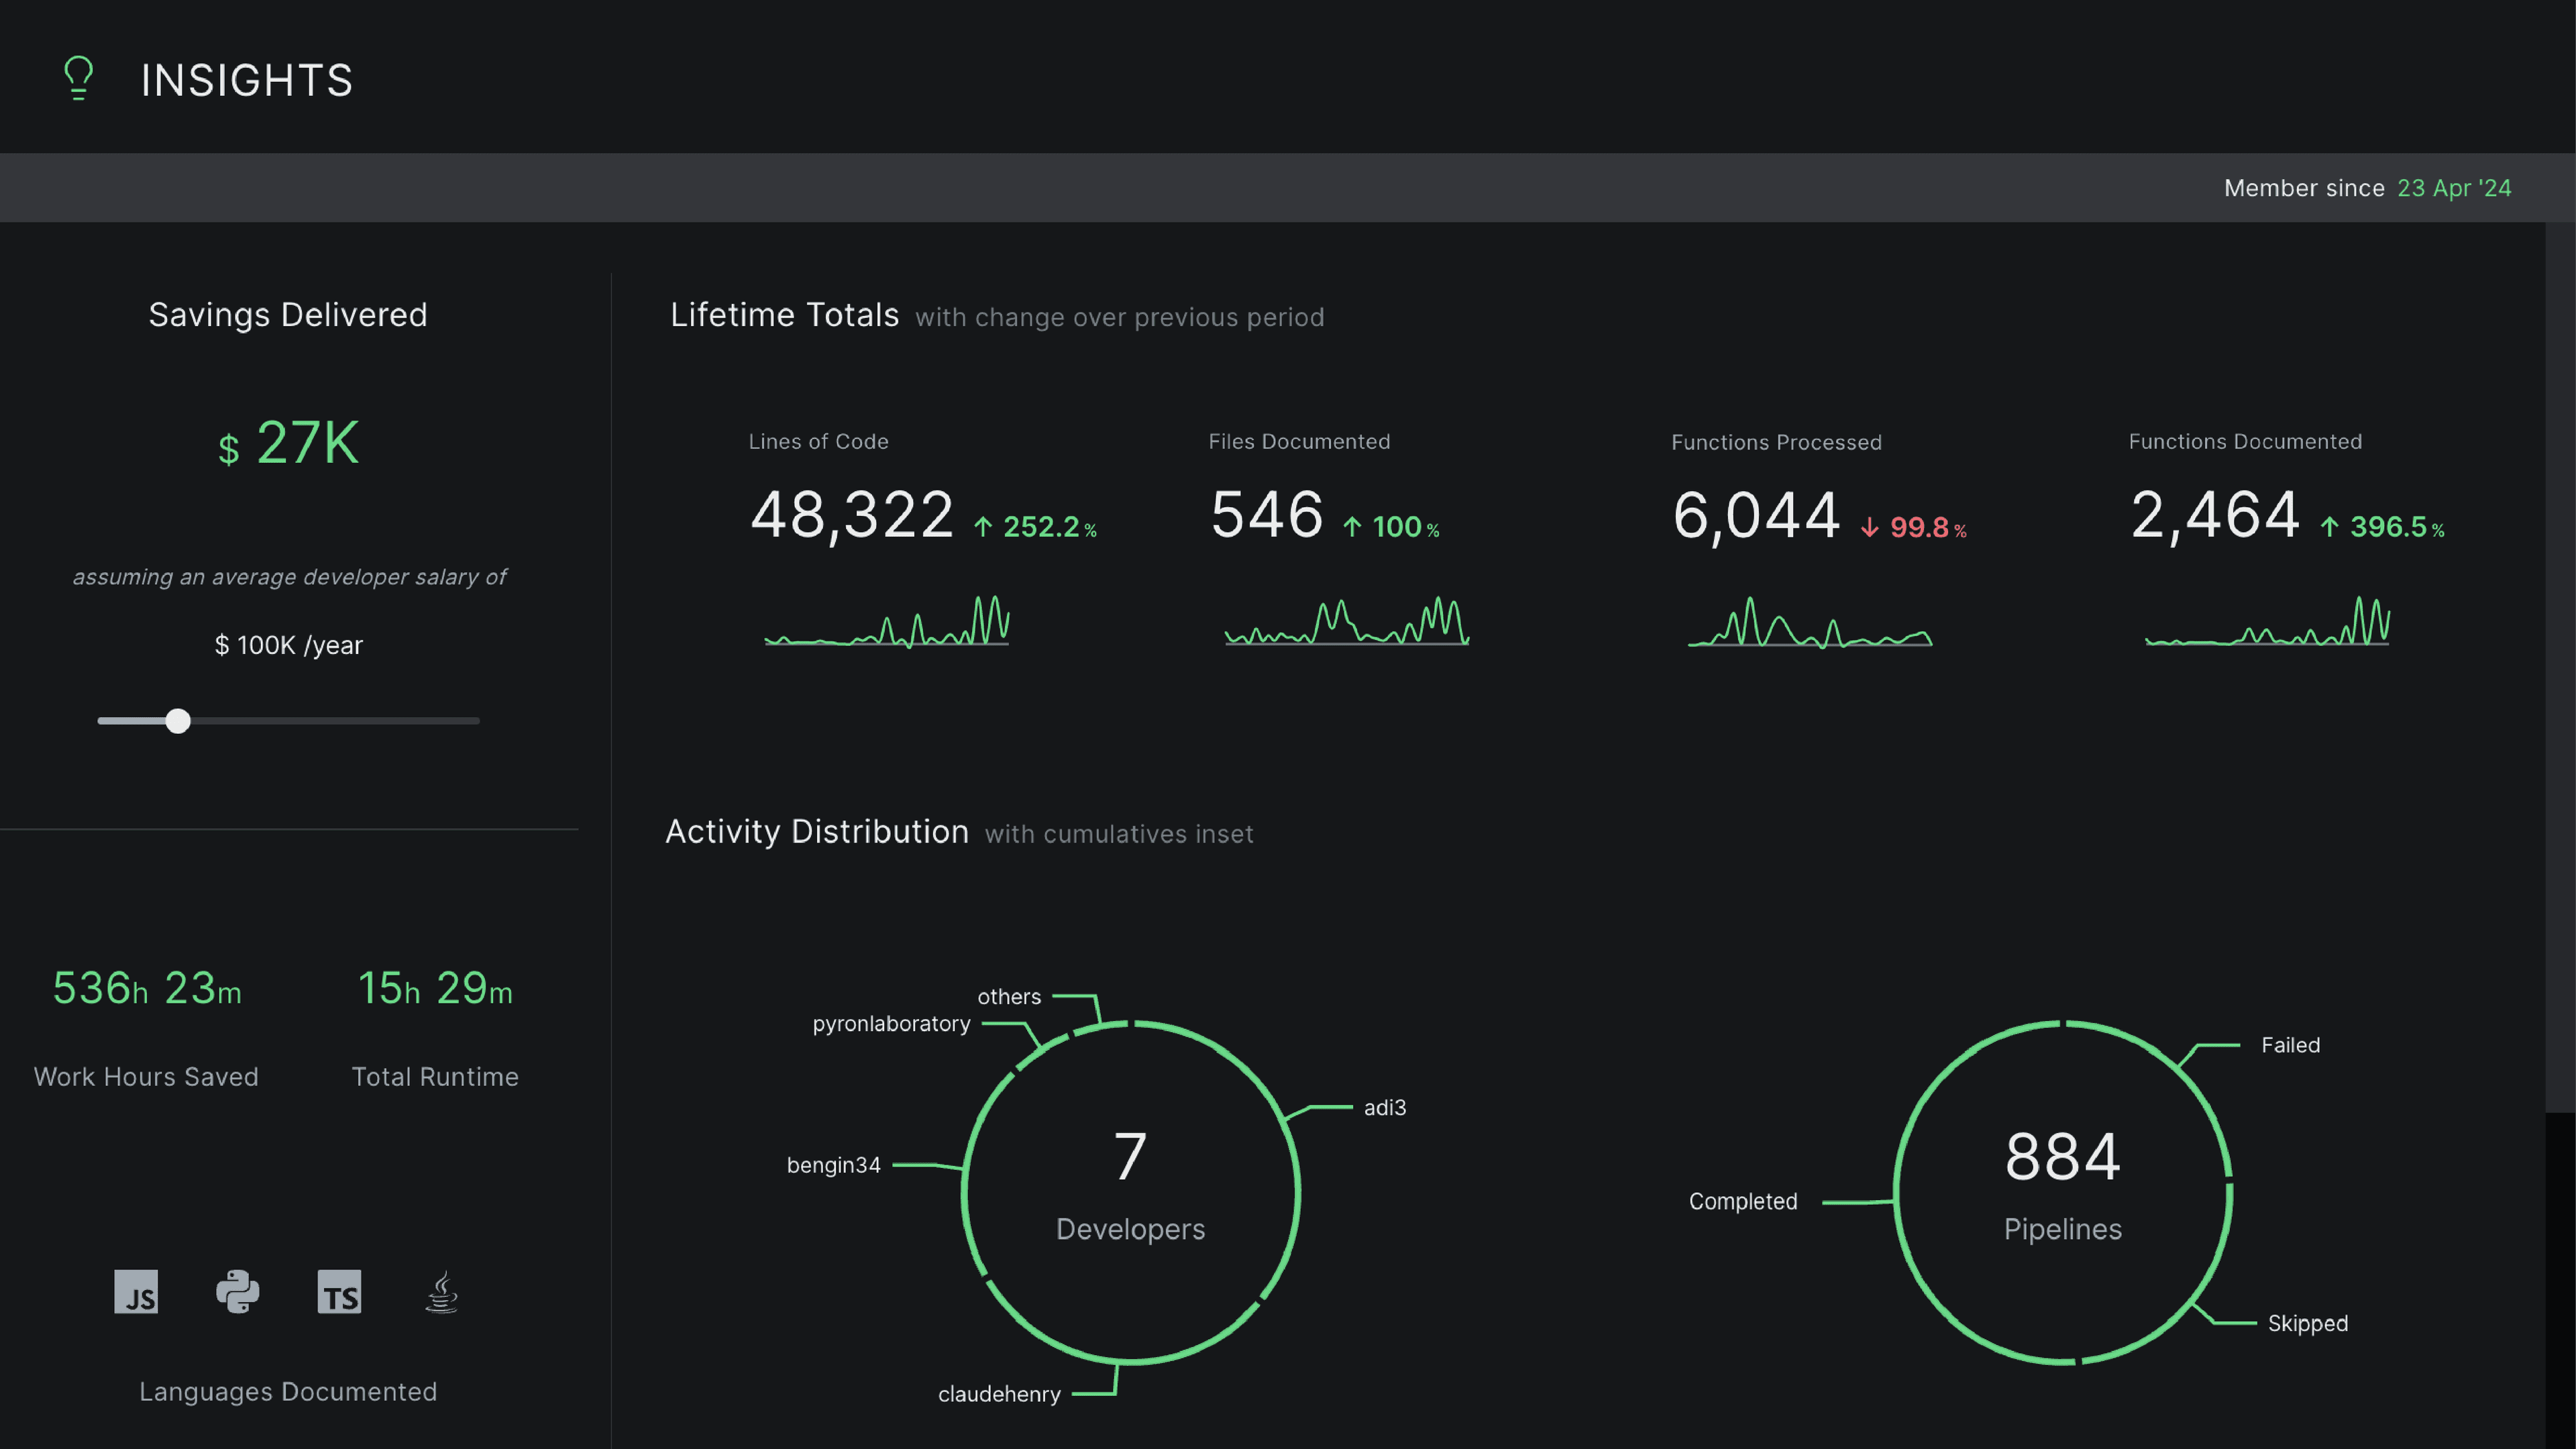Open the 23 Apr '24 membership date

pos(2453,188)
